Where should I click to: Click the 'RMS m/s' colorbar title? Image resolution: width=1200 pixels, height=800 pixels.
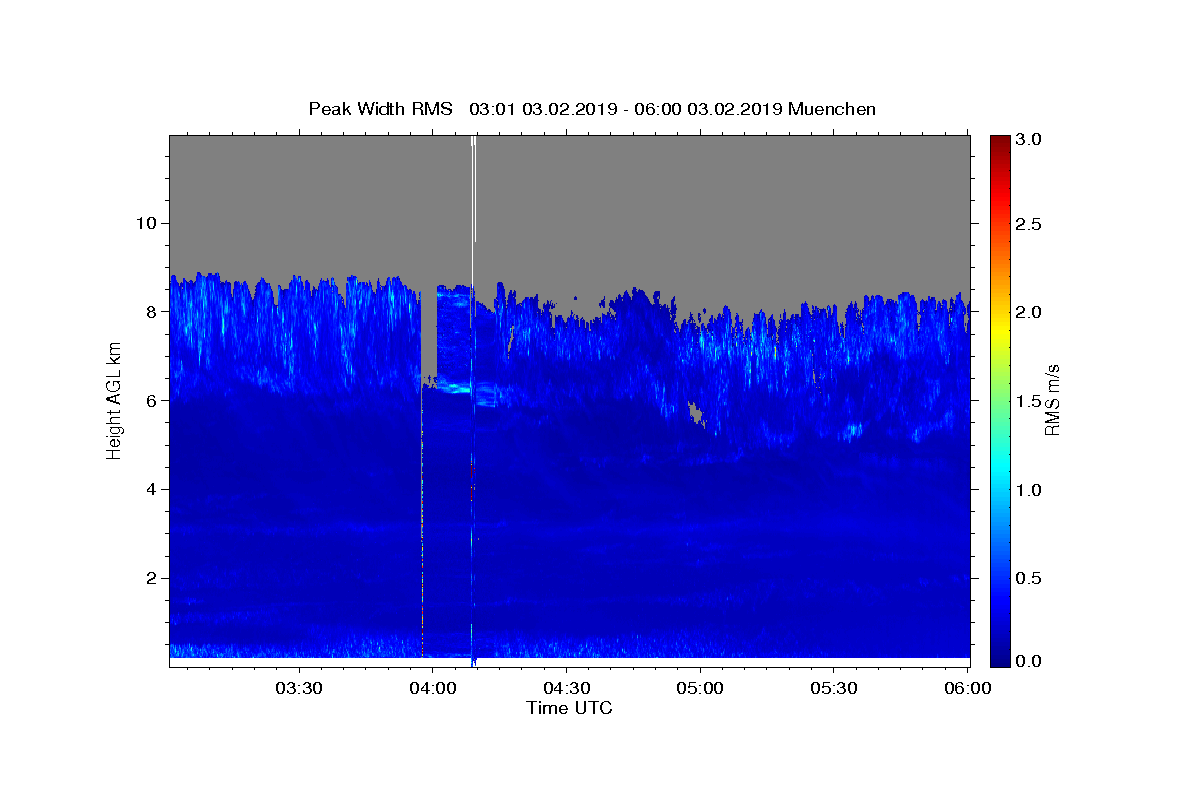pos(1052,401)
